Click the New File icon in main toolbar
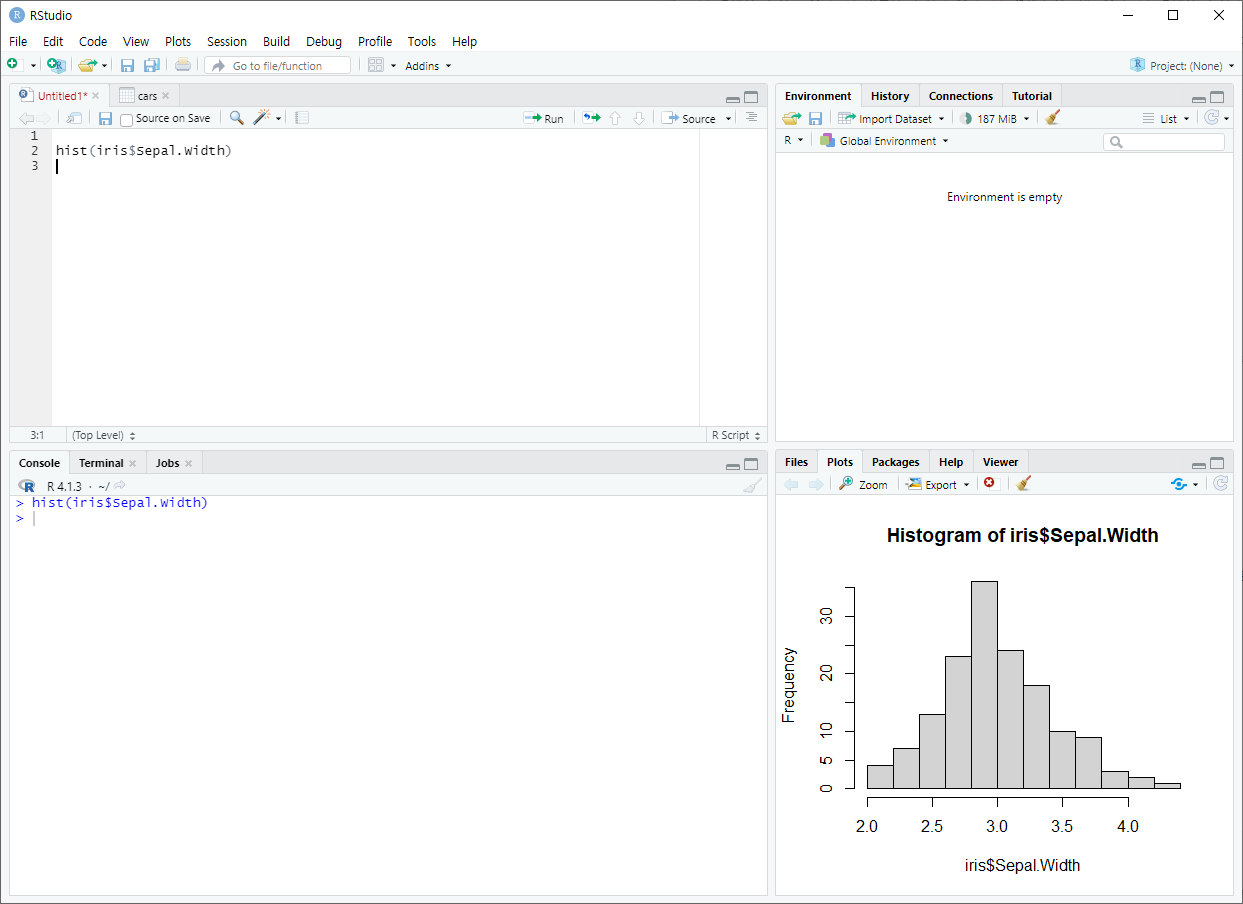This screenshot has width=1243, height=904. (x=13, y=65)
